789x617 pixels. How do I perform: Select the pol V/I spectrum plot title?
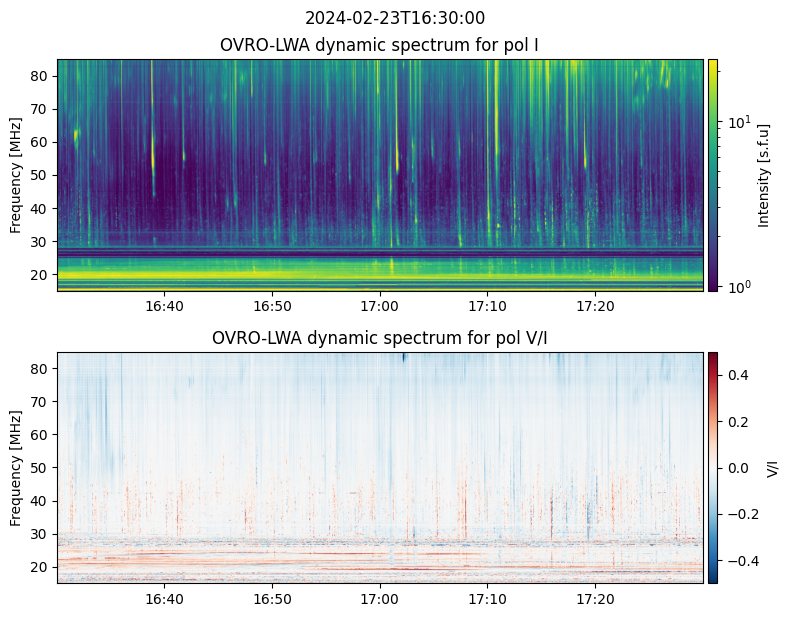point(379,338)
